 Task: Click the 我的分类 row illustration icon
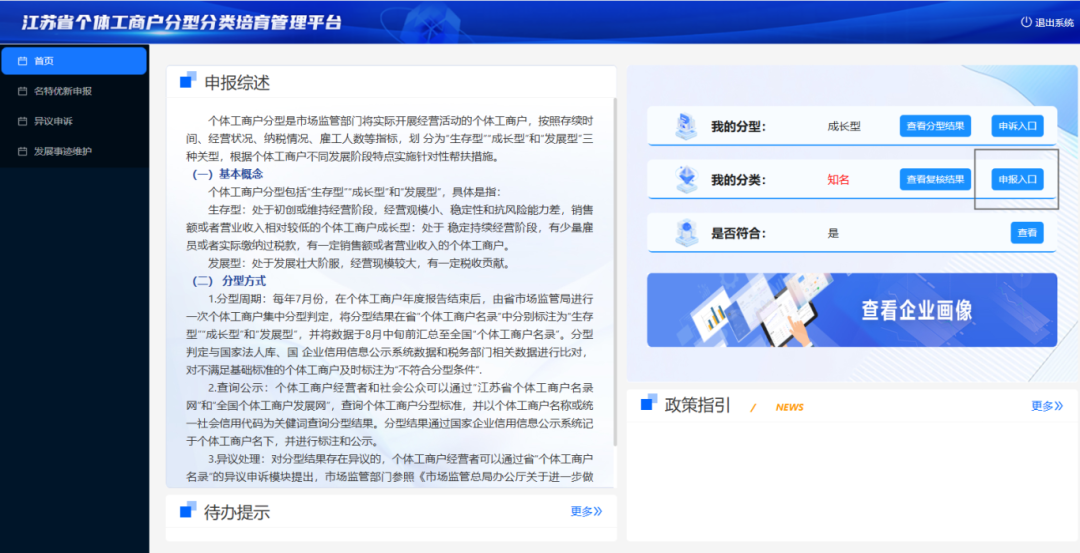click(687, 180)
